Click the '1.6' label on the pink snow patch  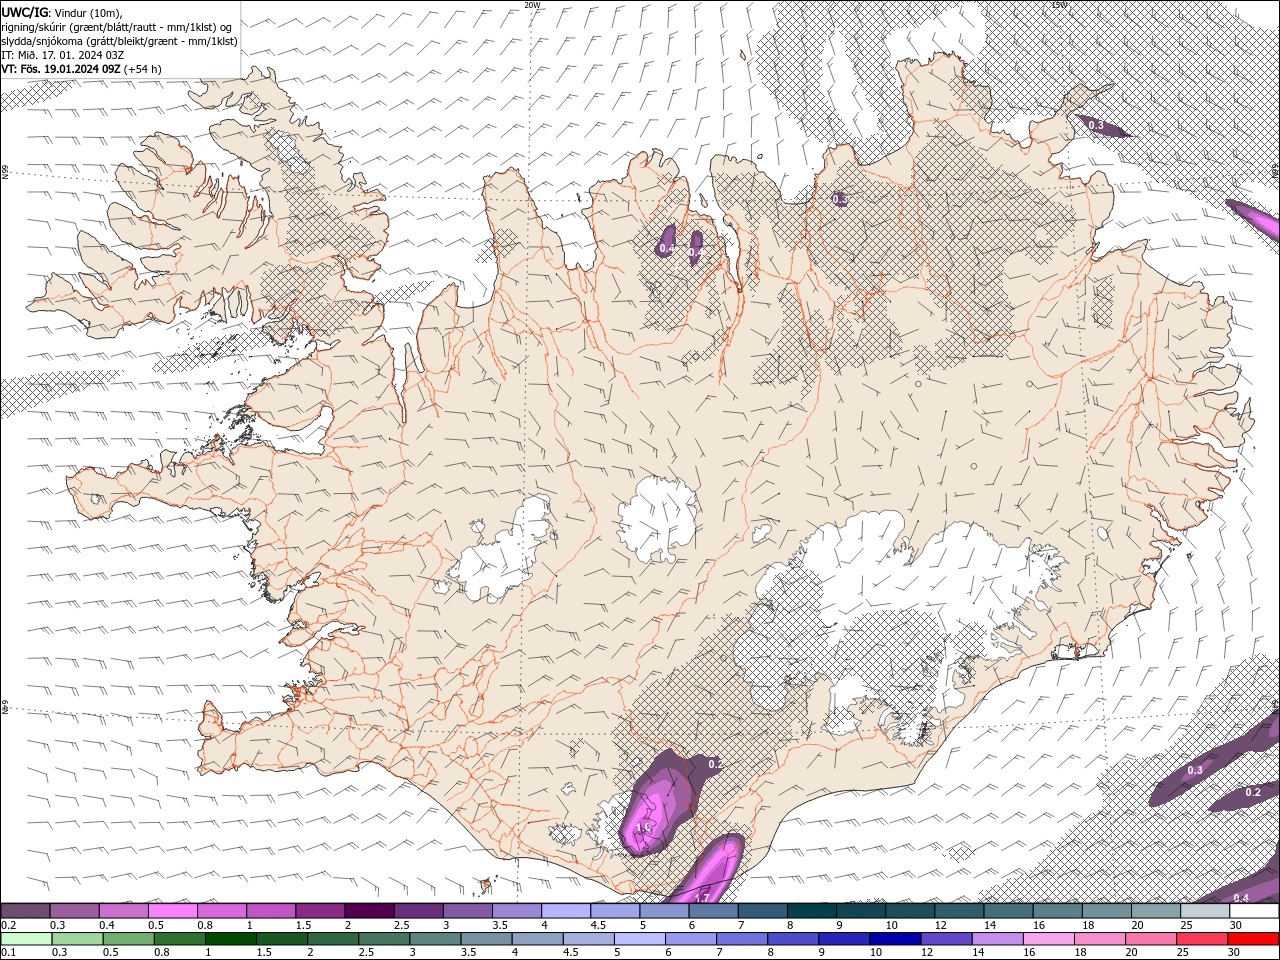[x=644, y=828]
